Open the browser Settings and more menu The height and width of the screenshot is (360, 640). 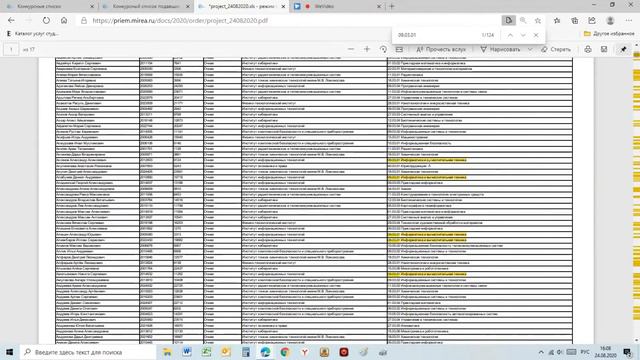point(629,20)
